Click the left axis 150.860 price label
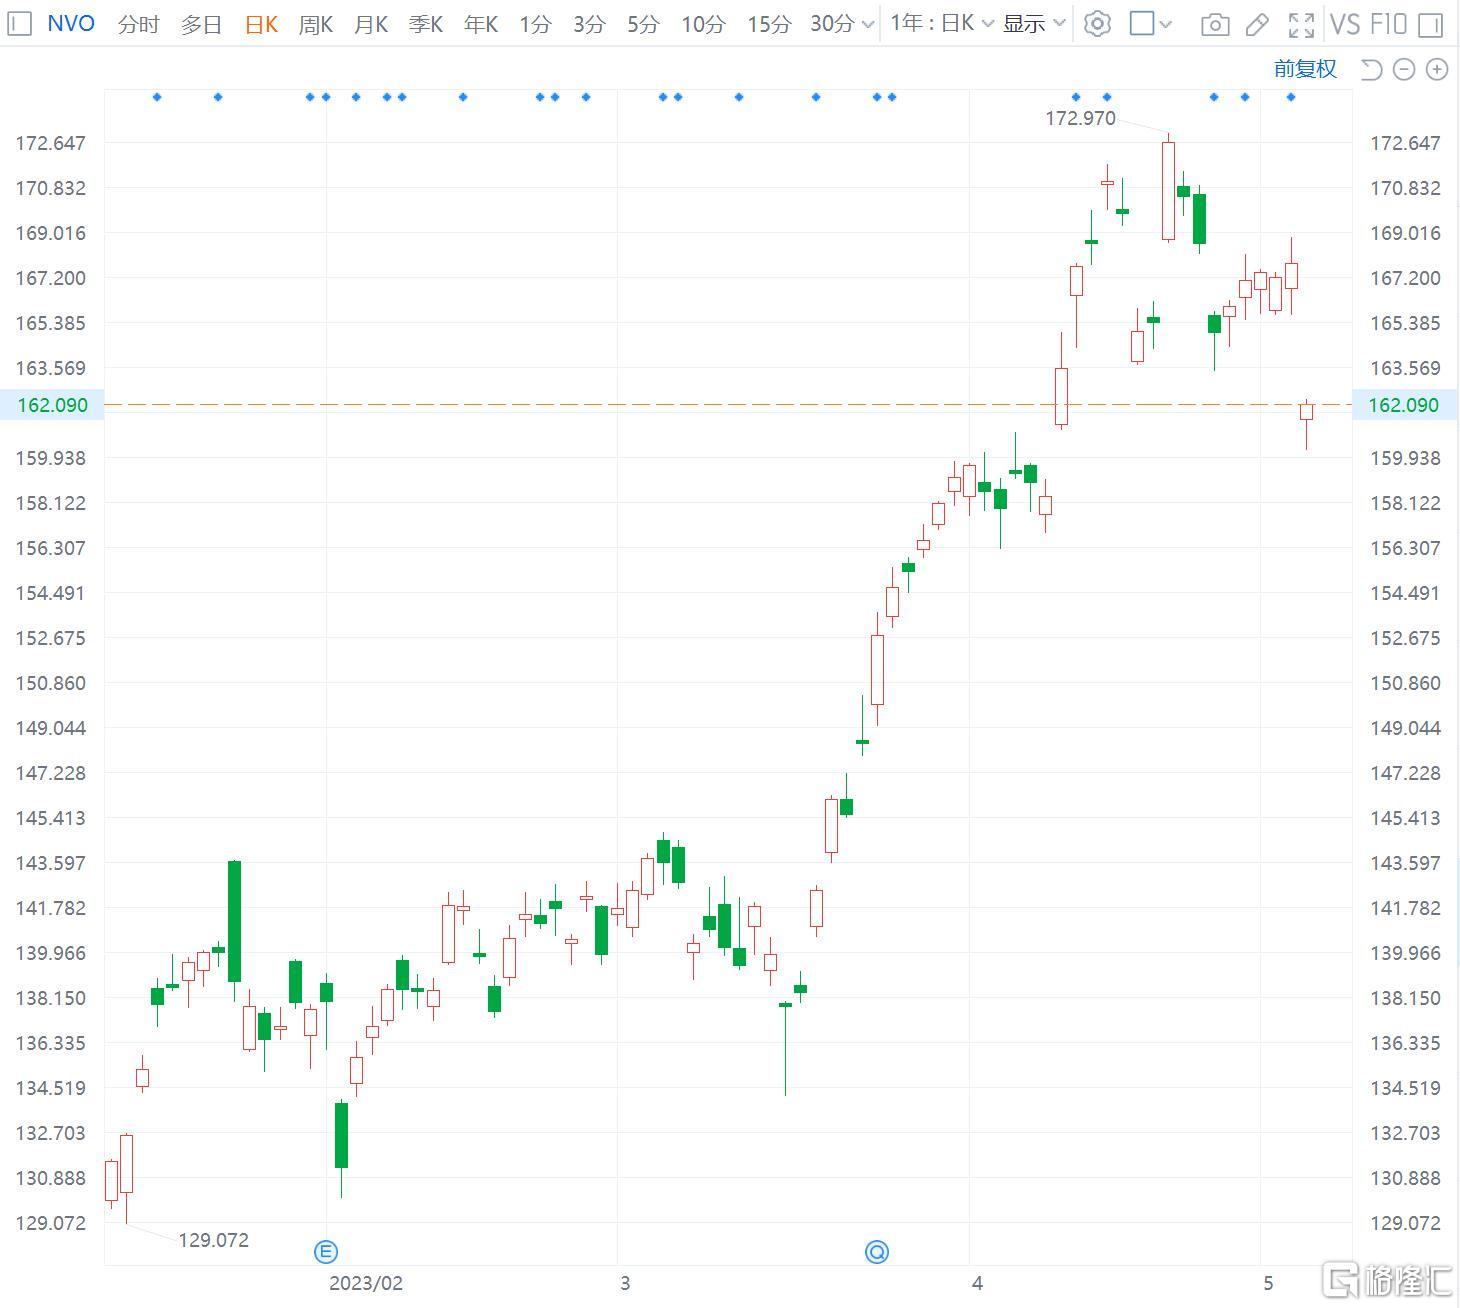 (50, 683)
